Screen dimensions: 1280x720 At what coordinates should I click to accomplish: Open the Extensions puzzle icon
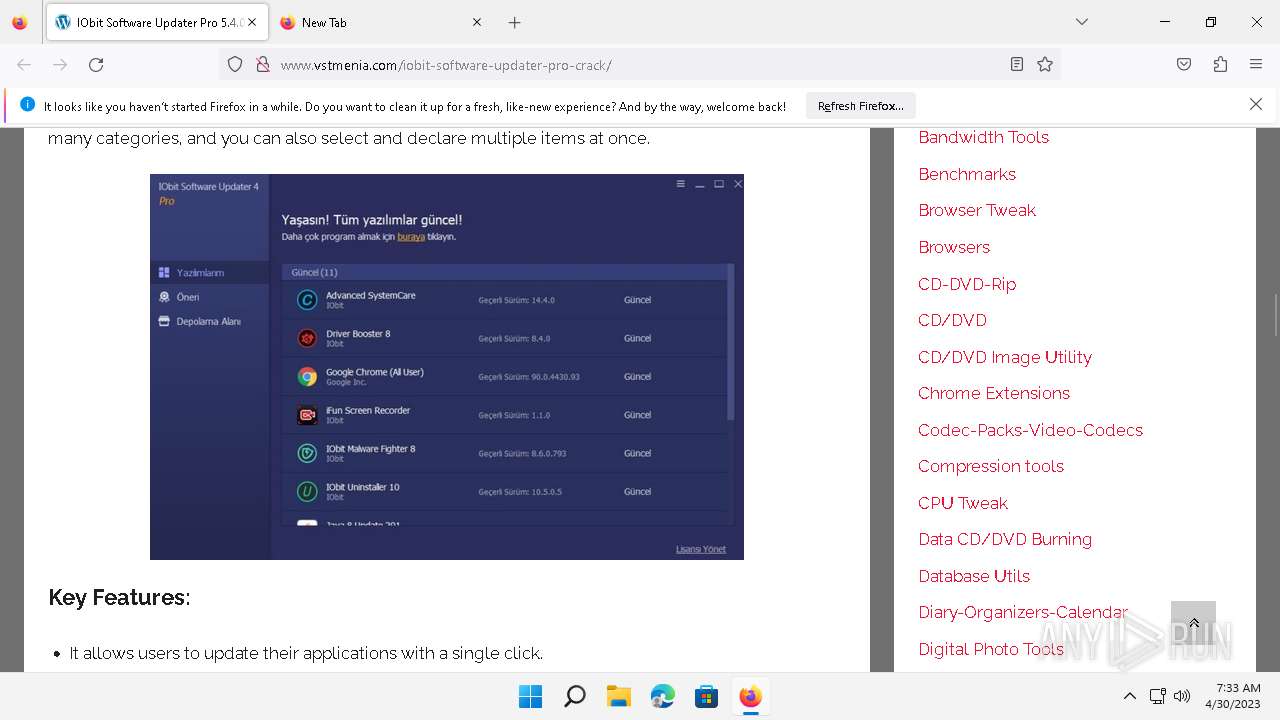pos(1220,65)
